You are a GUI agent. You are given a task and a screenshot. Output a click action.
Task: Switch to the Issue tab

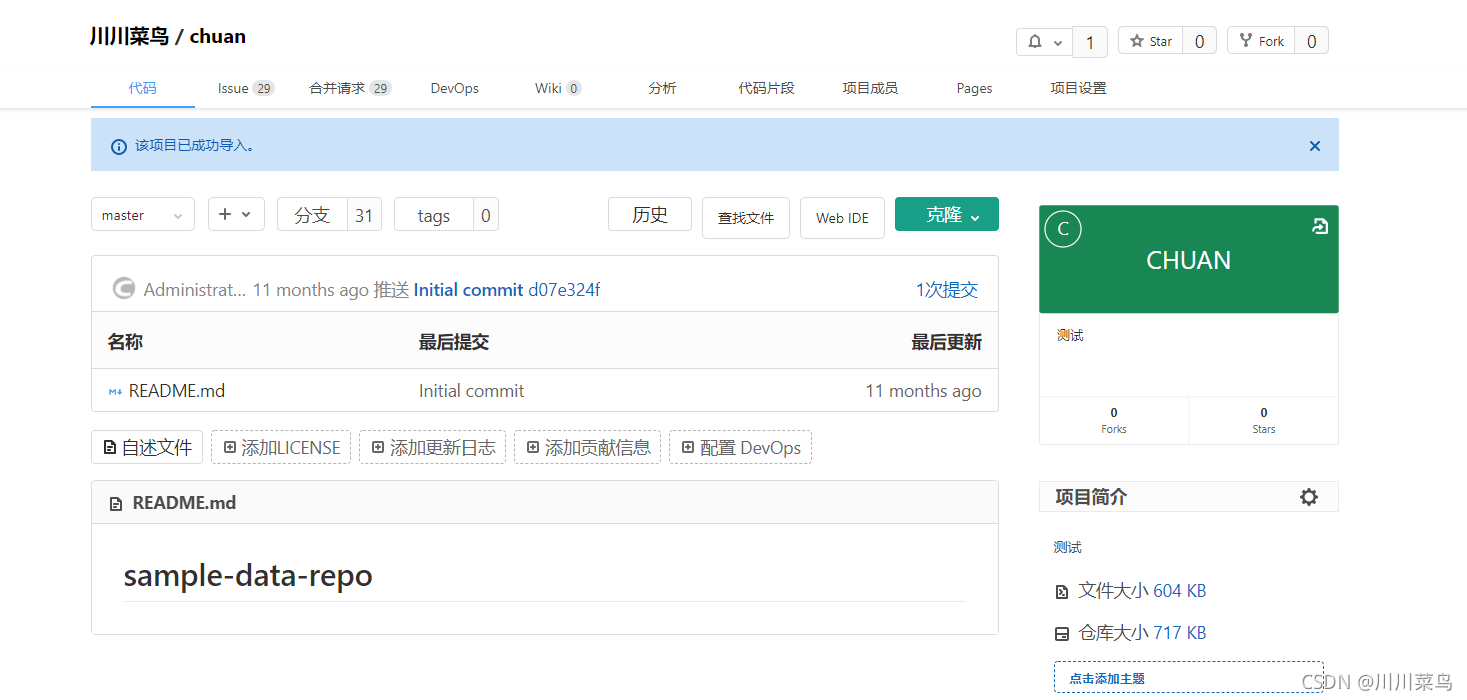(x=245, y=88)
